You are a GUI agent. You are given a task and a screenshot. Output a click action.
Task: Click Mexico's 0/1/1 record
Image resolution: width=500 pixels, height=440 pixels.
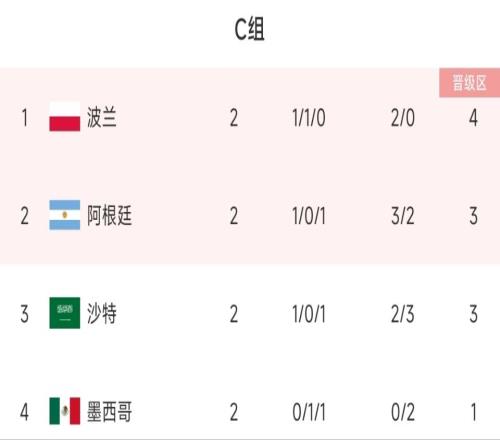pos(309,412)
